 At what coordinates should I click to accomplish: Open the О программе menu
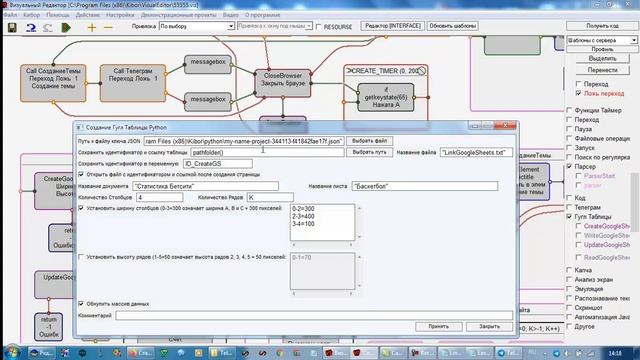pos(262,15)
